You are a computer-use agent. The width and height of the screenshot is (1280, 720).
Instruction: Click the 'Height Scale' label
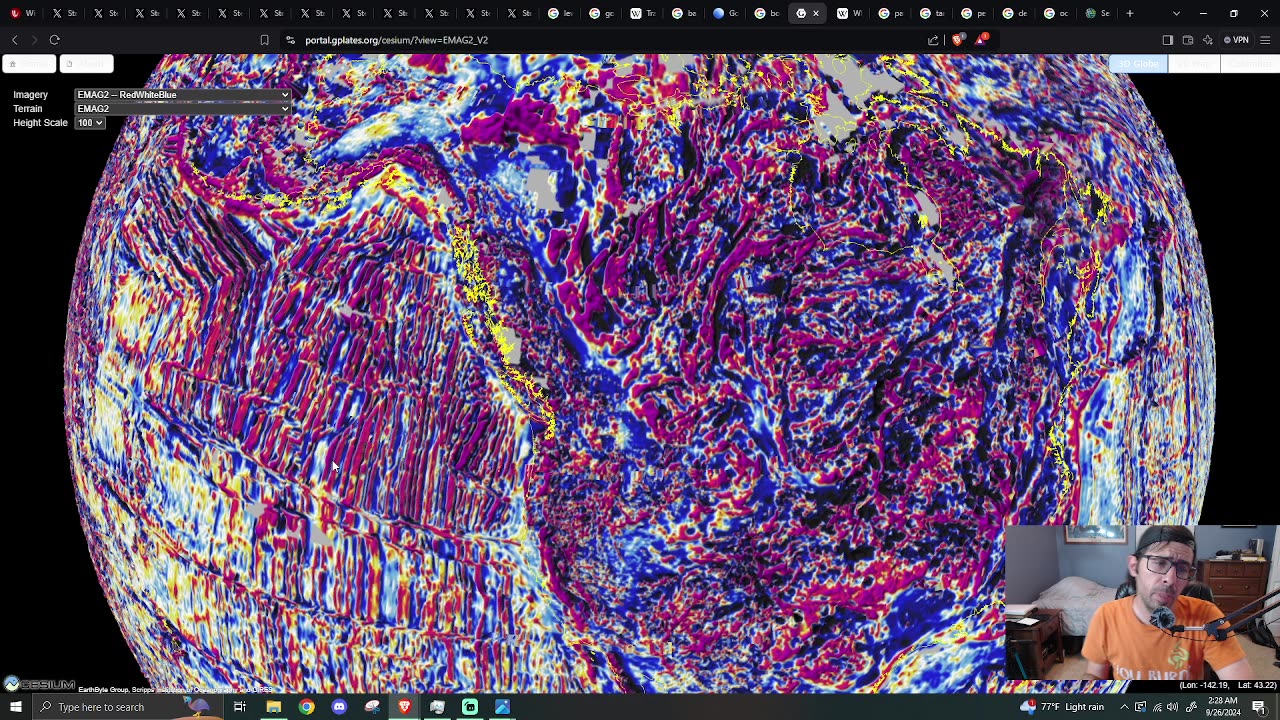pyautogui.click(x=40, y=123)
